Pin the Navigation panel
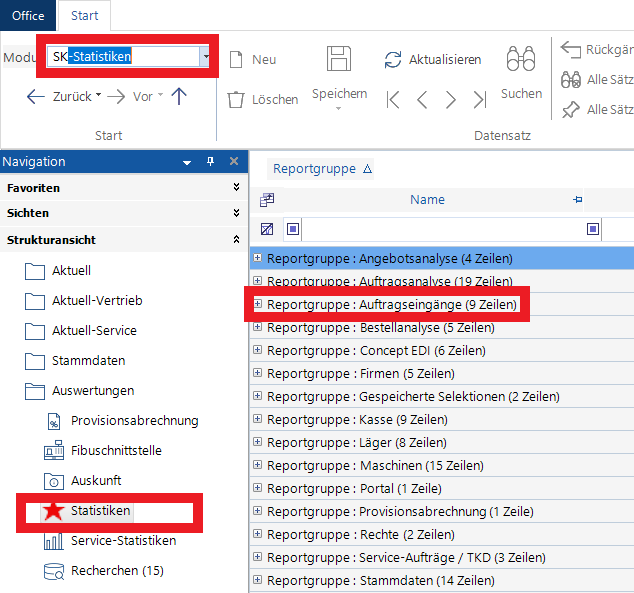This screenshot has width=634, height=593. (210, 162)
